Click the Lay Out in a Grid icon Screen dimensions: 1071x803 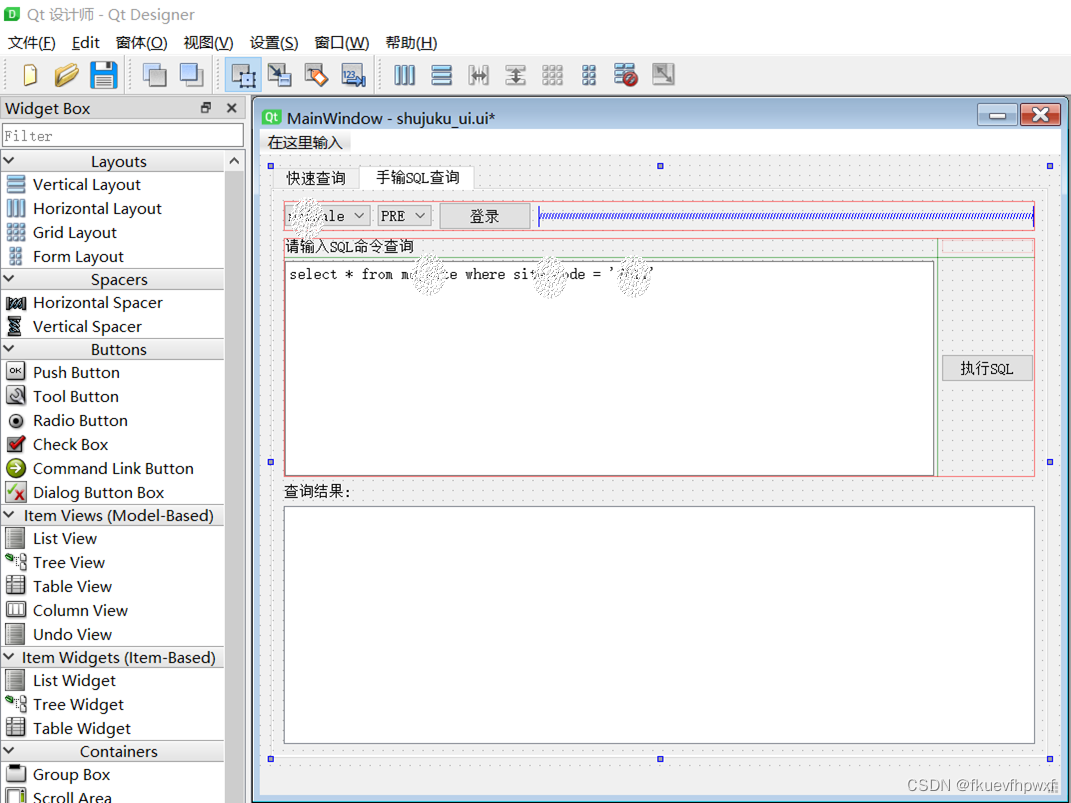552,74
